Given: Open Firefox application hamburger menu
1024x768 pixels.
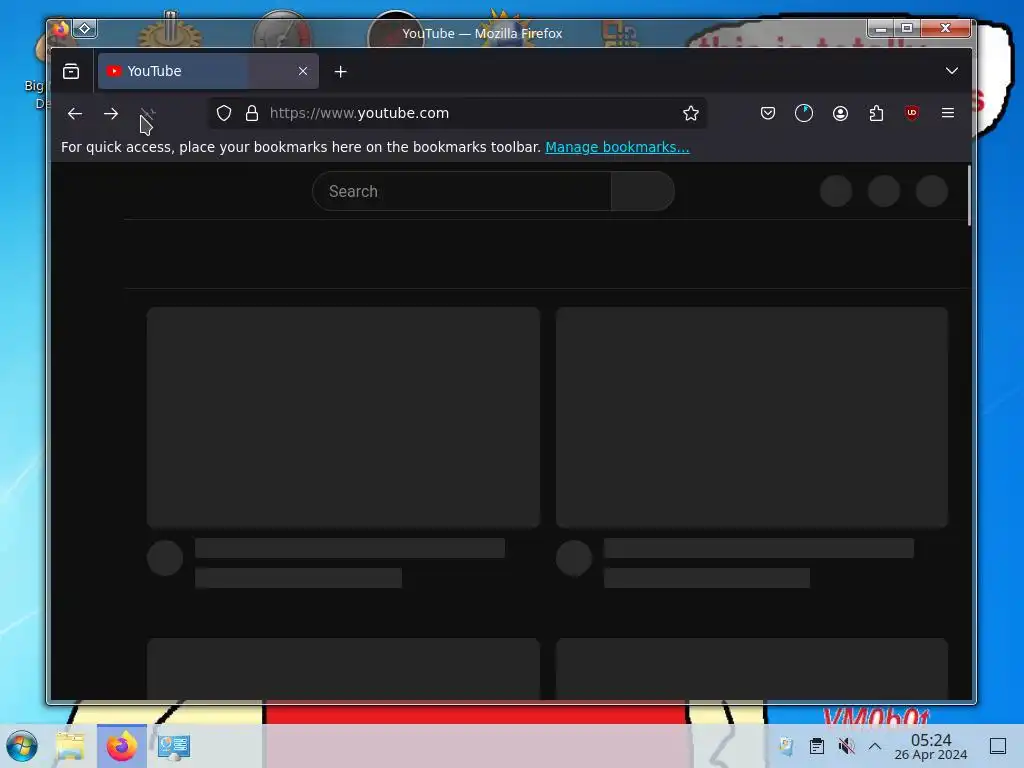Looking at the screenshot, I should pyautogui.click(x=948, y=114).
